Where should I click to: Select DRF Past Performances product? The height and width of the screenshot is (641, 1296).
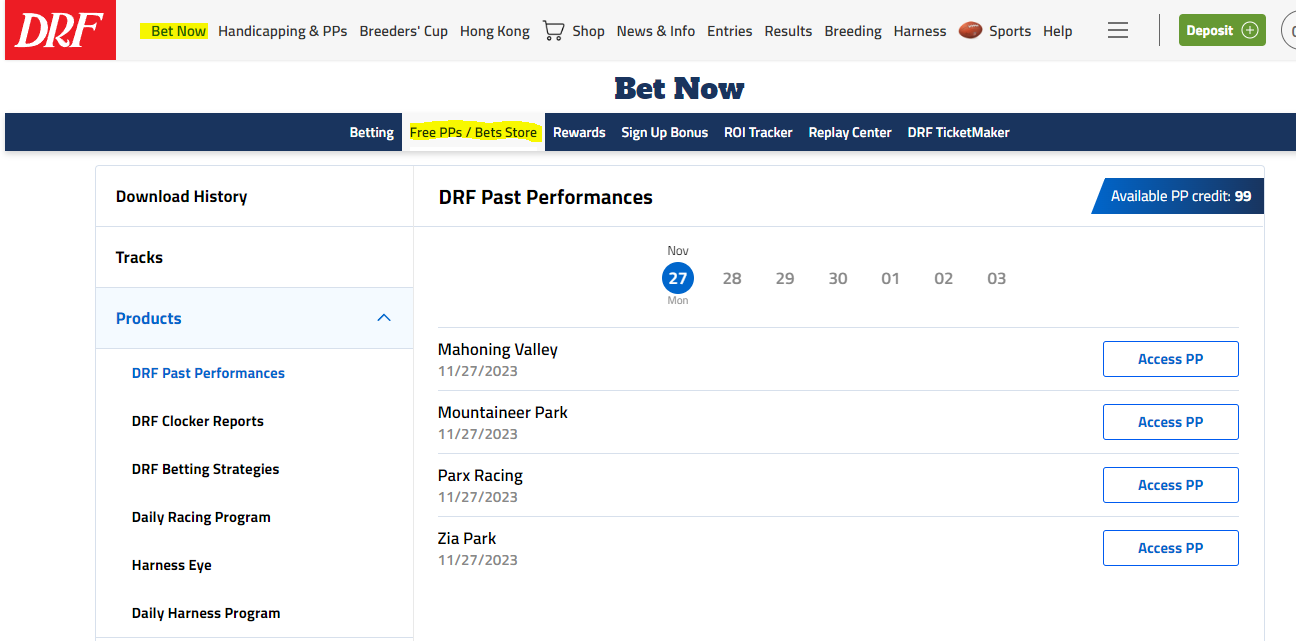(x=208, y=373)
